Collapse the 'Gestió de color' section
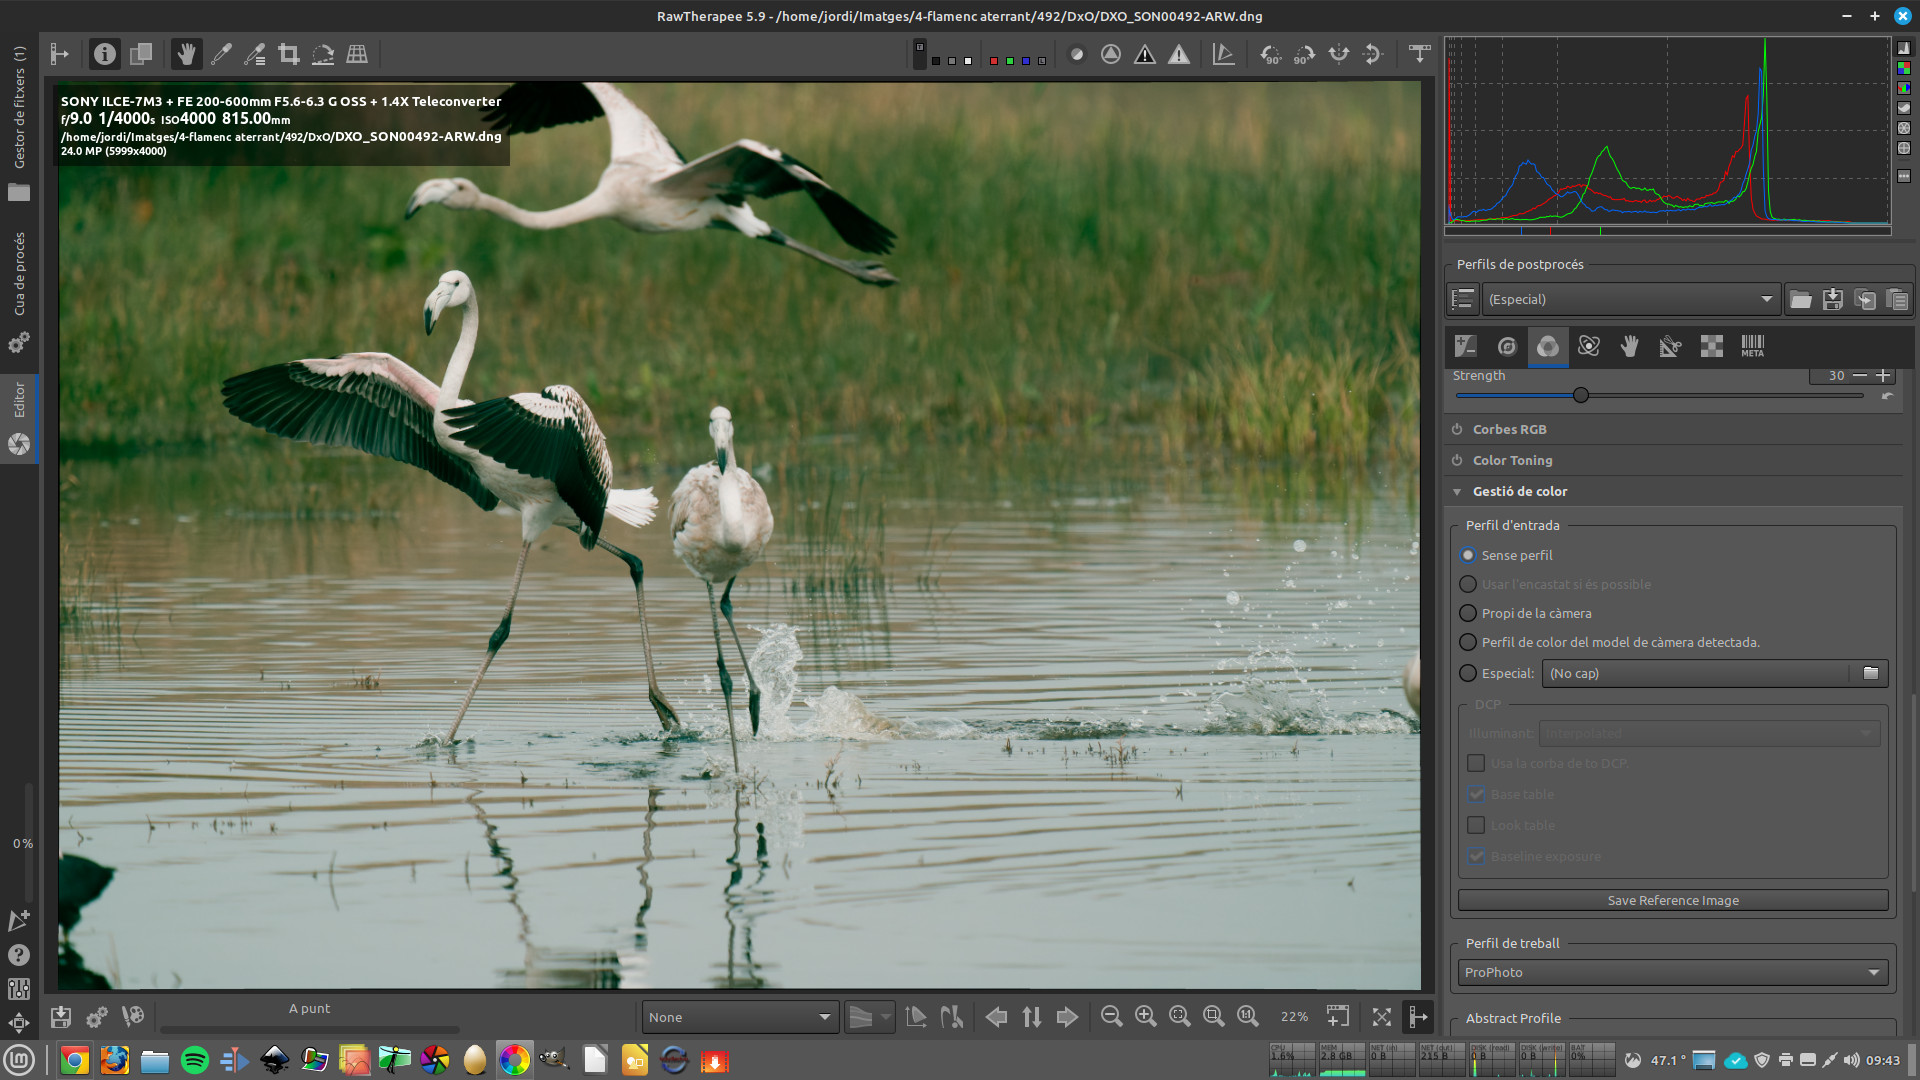Screen dimensions: 1920x1080 tap(1457, 491)
